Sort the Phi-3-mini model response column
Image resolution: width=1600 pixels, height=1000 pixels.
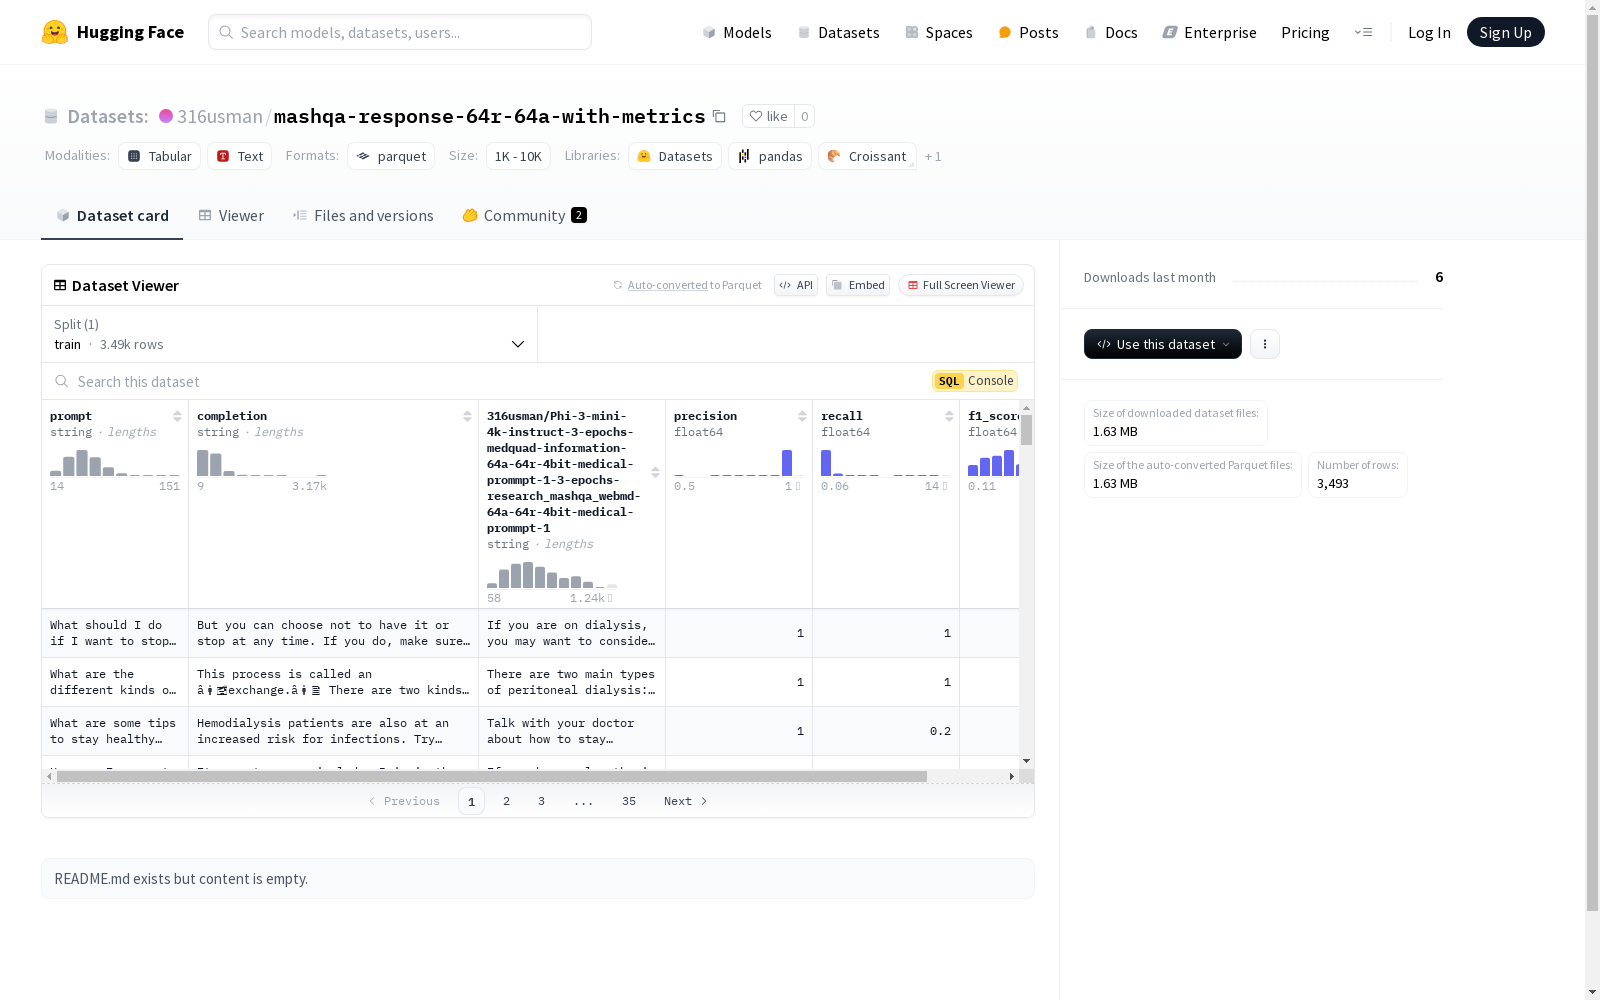pos(655,472)
